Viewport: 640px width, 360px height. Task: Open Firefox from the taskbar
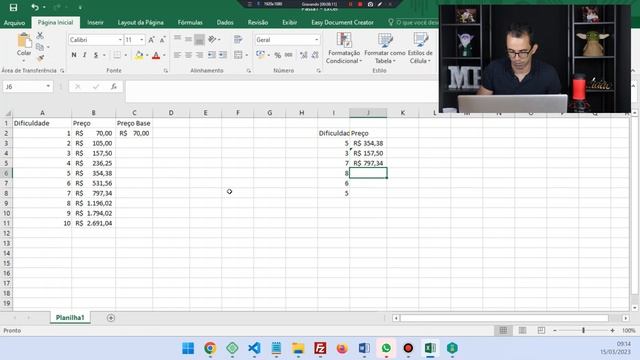(x=342, y=348)
